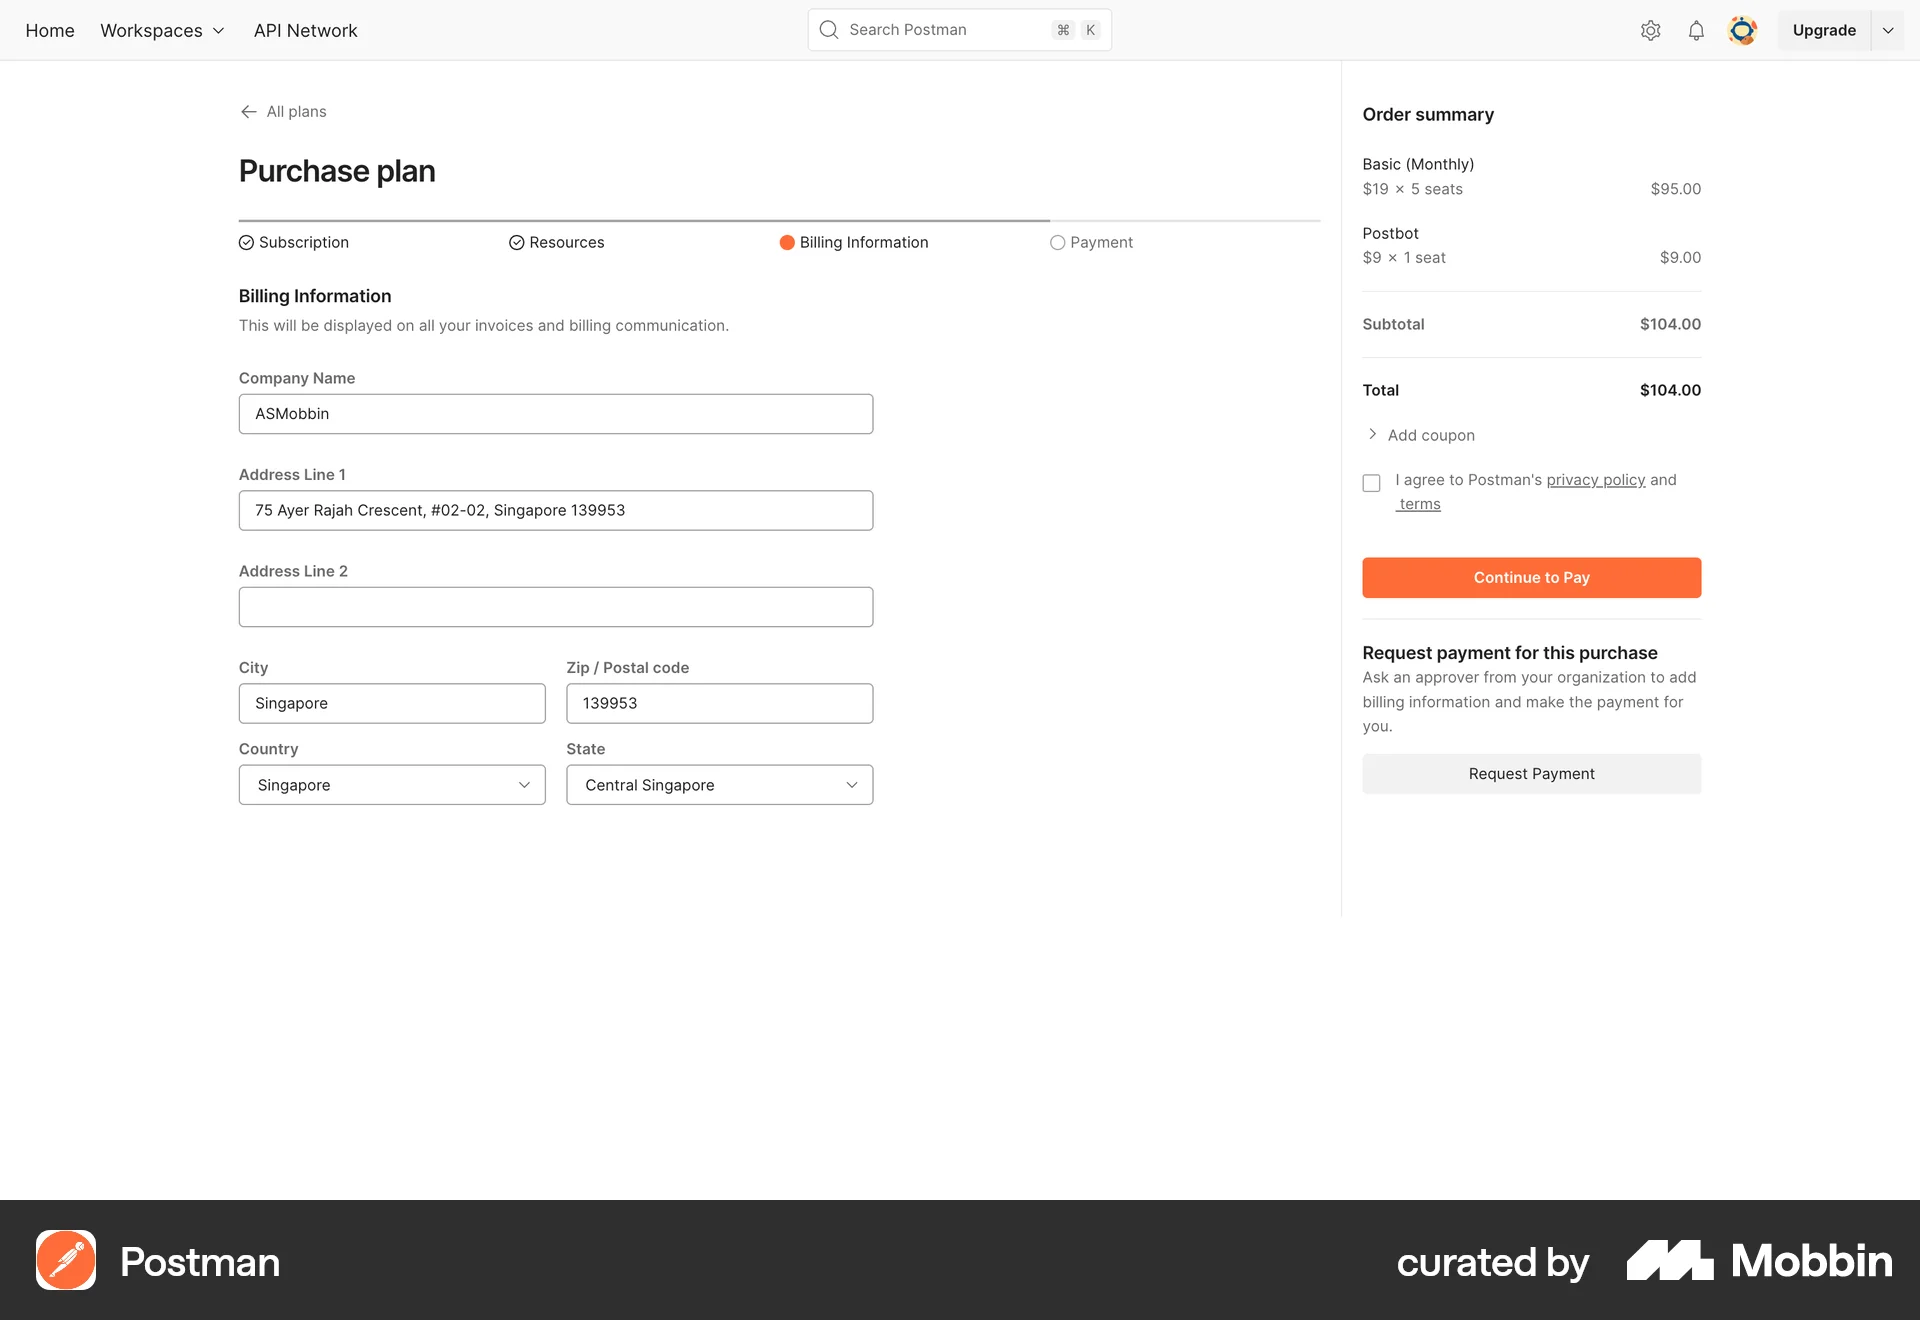The height and width of the screenshot is (1320, 1920).
Task: Click inside the Address Line 2 field
Action: point(556,606)
